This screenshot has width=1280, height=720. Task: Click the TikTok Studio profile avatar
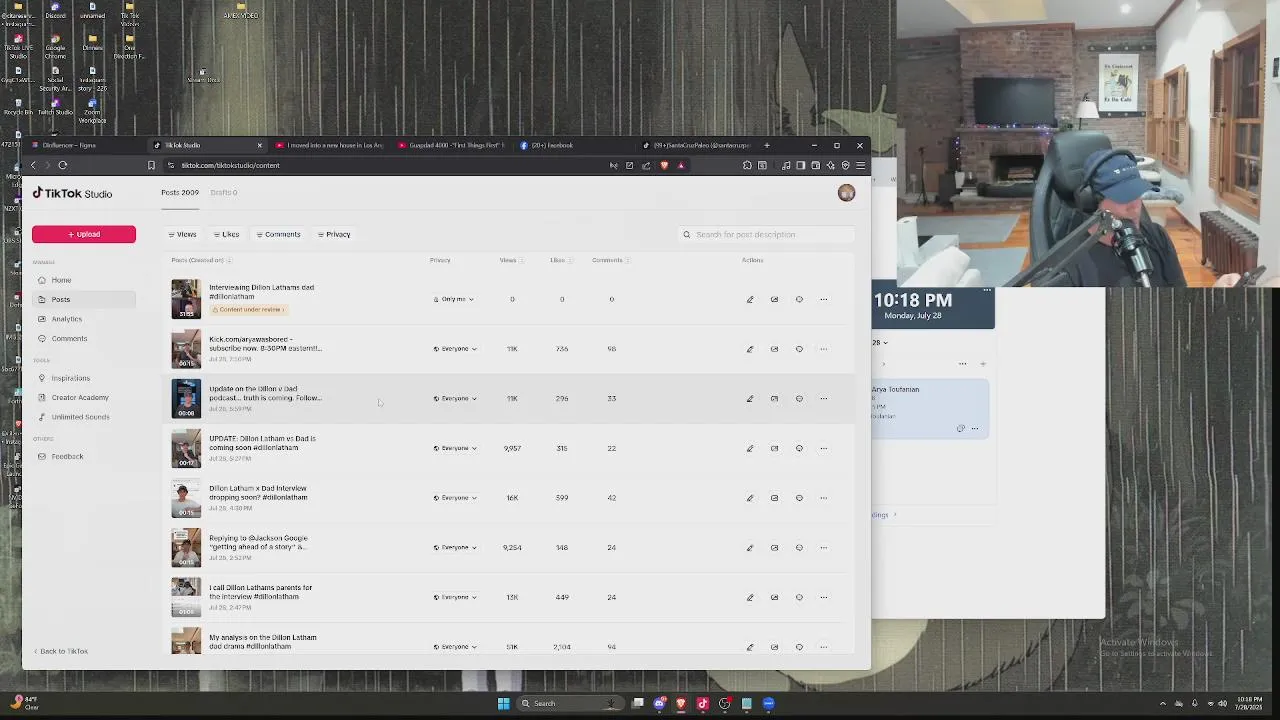click(x=846, y=193)
